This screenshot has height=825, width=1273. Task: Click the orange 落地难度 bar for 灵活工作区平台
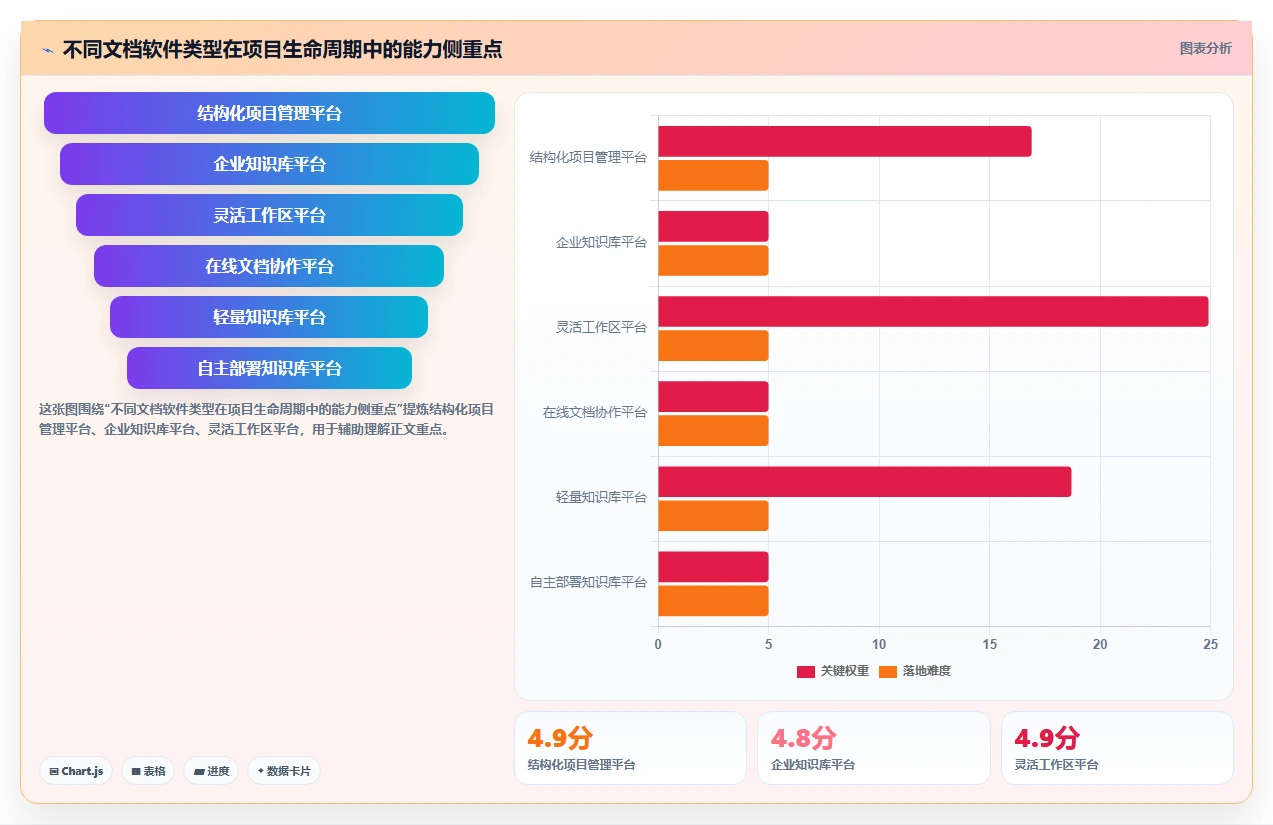713,345
